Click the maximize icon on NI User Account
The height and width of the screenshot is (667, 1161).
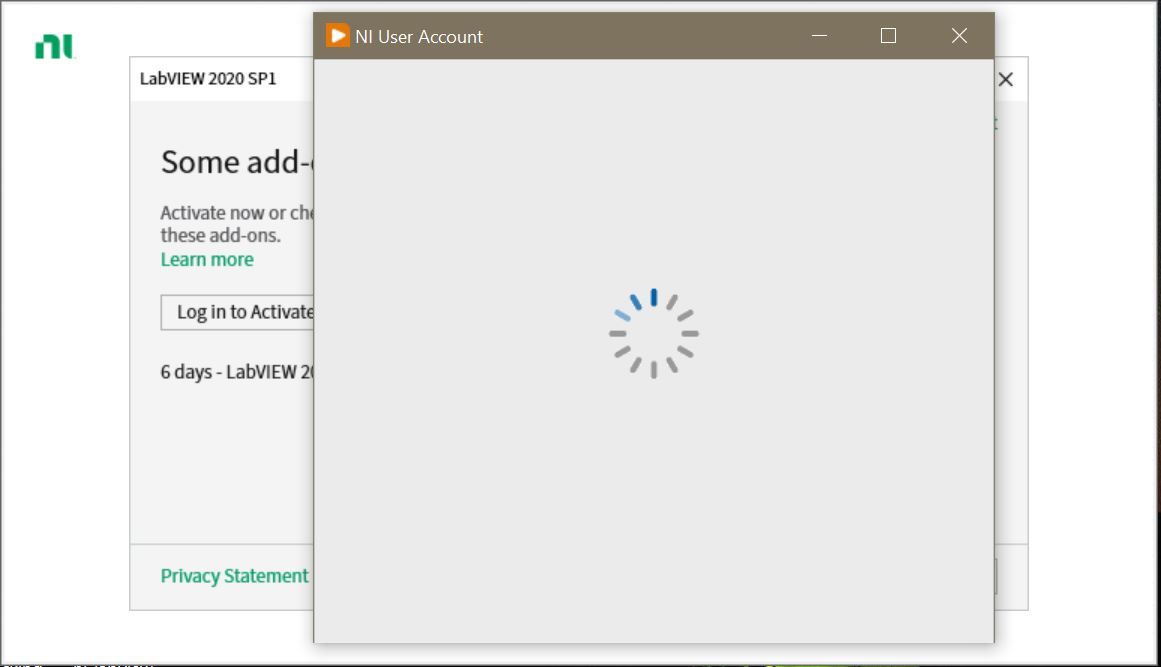click(887, 35)
